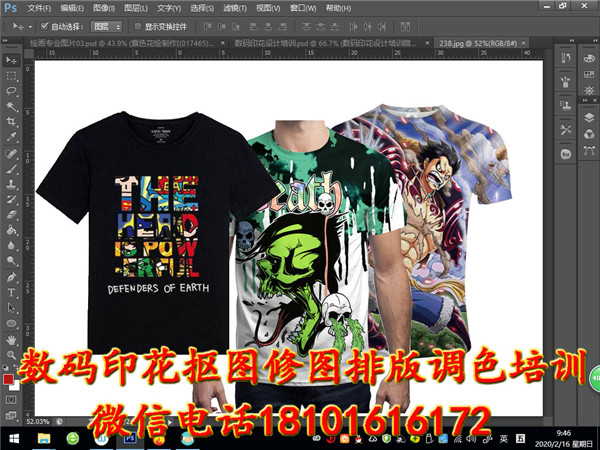Switch to the 数码印花设计培训.psd tab
Screen dimensions: 600x450
(x=325, y=43)
